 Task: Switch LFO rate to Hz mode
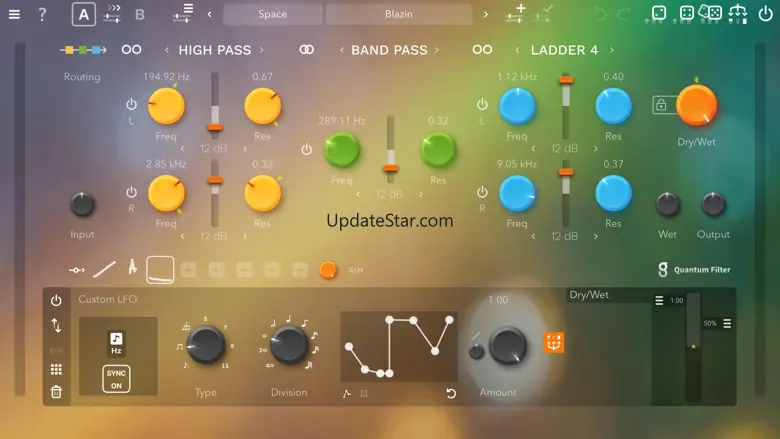pos(116,343)
